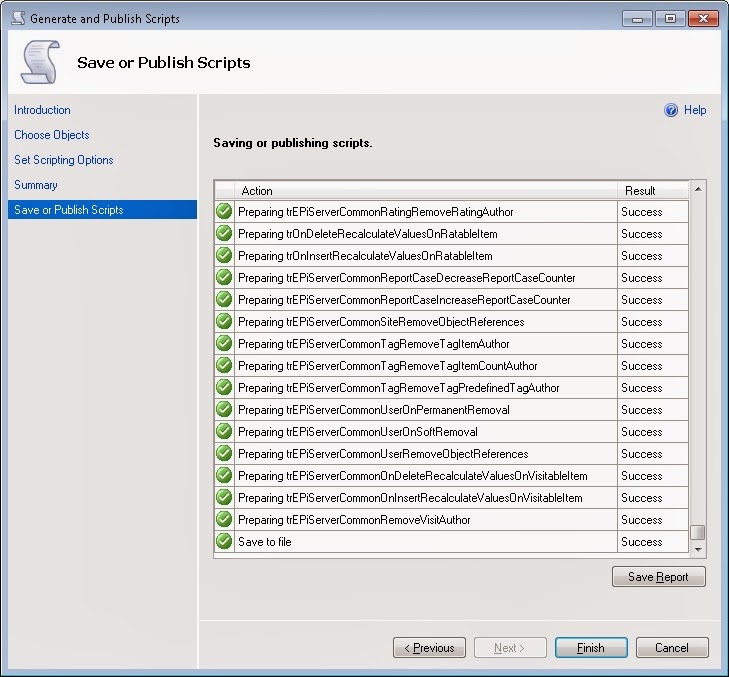Click the Finish button
The height and width of the screenshot is (677, 729).
click(591, 648)
